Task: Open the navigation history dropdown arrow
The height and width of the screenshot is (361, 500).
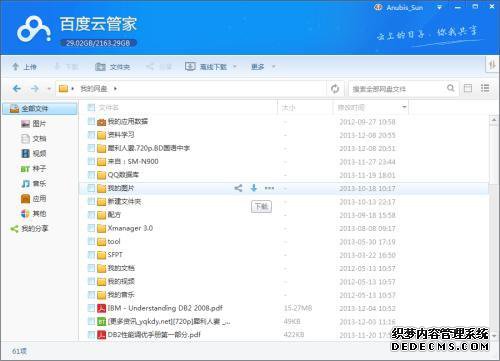Action: (x=49, y=89)
